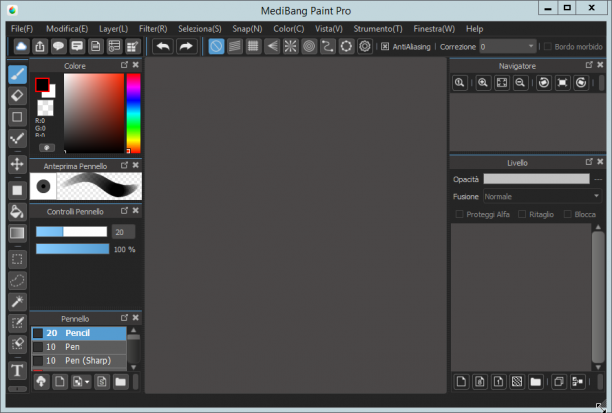Enable radial snap
The image size is (612, 413).
[x=290, y=46]
